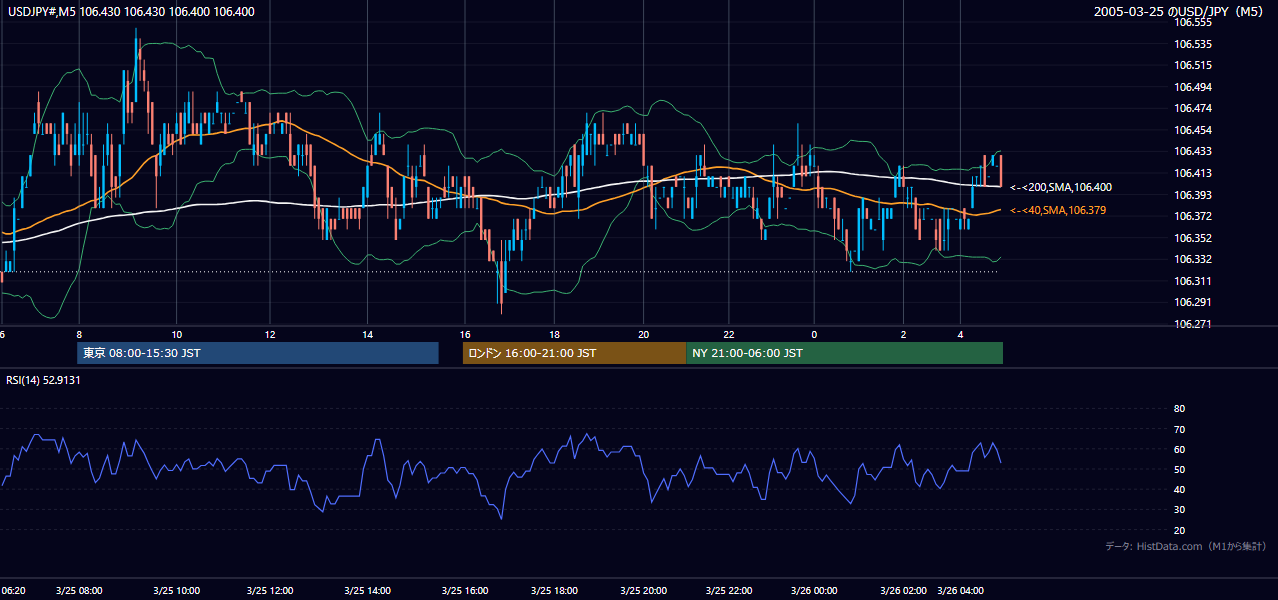This screenshot has width=1278, height=600.
Task: Click hour label 18 below price chart
Action: point(554,334)
